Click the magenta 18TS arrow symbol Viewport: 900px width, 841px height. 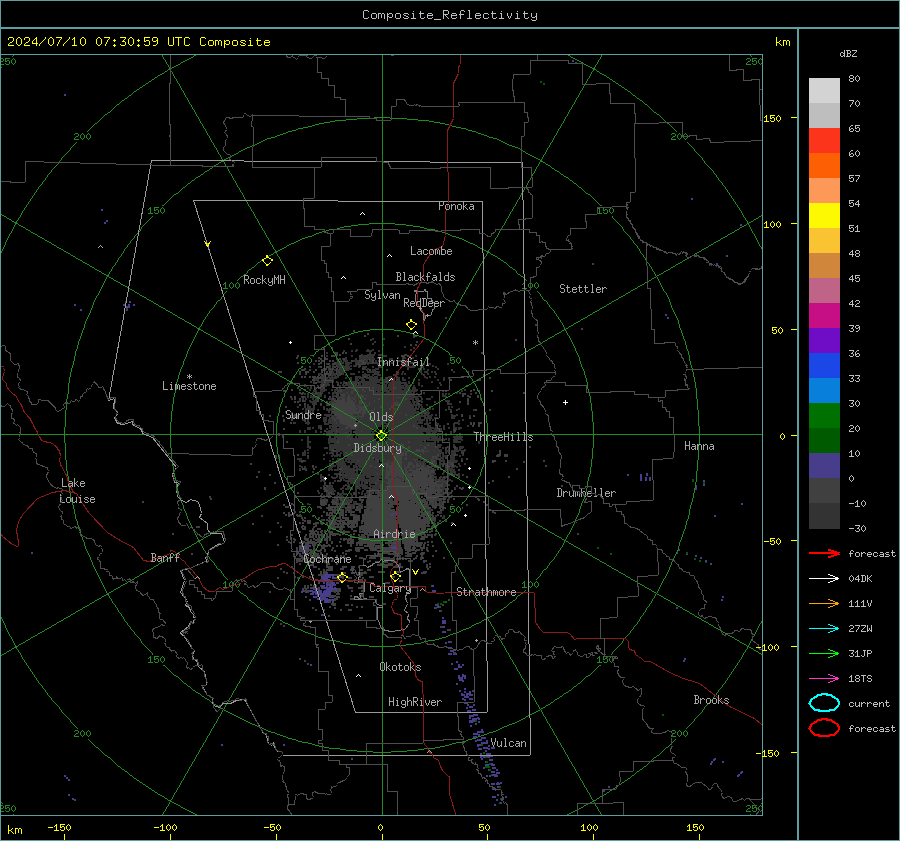click(x=824, y=679)
